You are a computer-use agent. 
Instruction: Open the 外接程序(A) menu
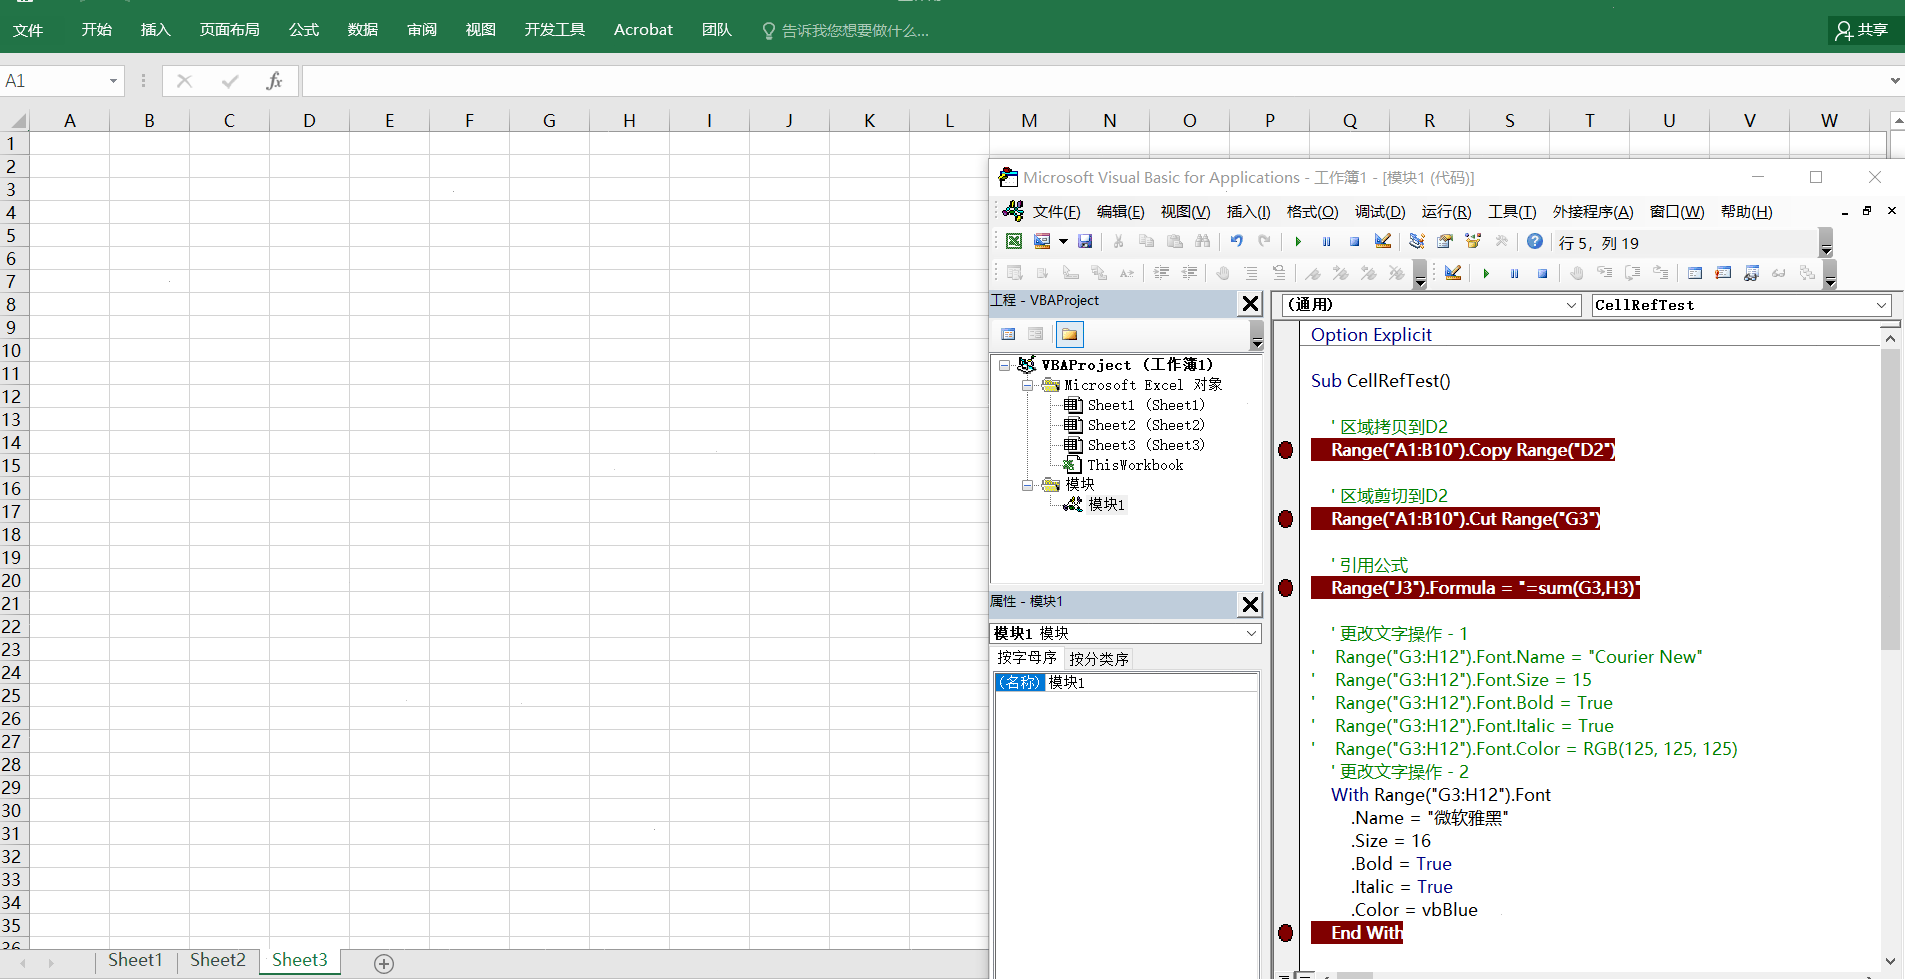tap(1593, 212)
